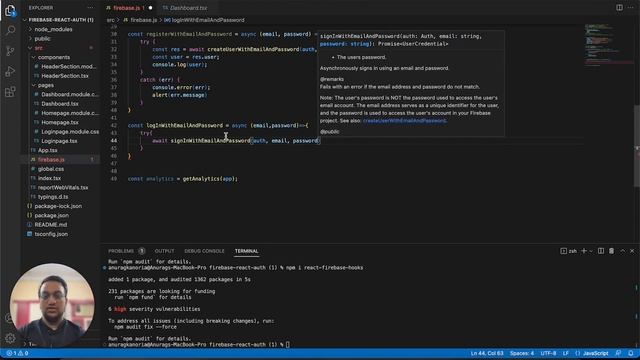Viewport: 640px width, 360px height.
Task: Show errors and warnings in status bar
Action: click(17, 353)
